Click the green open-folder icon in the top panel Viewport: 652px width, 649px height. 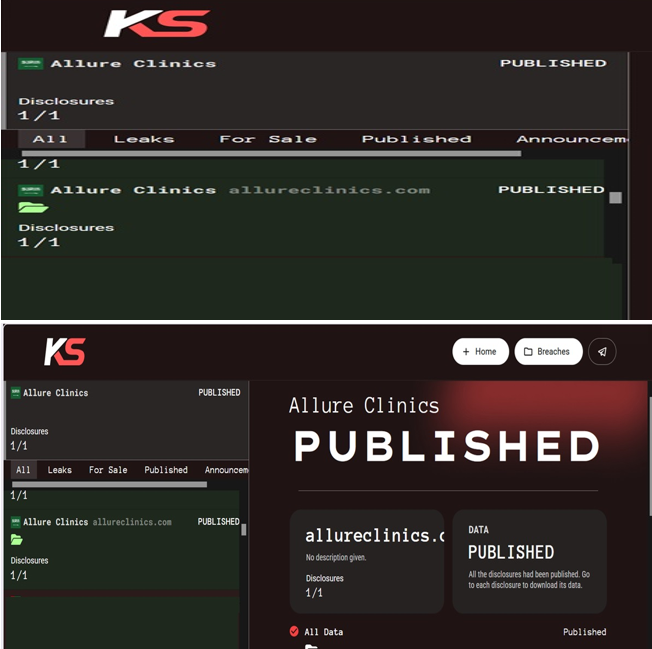pyautogui.click(x=32, y=208)
